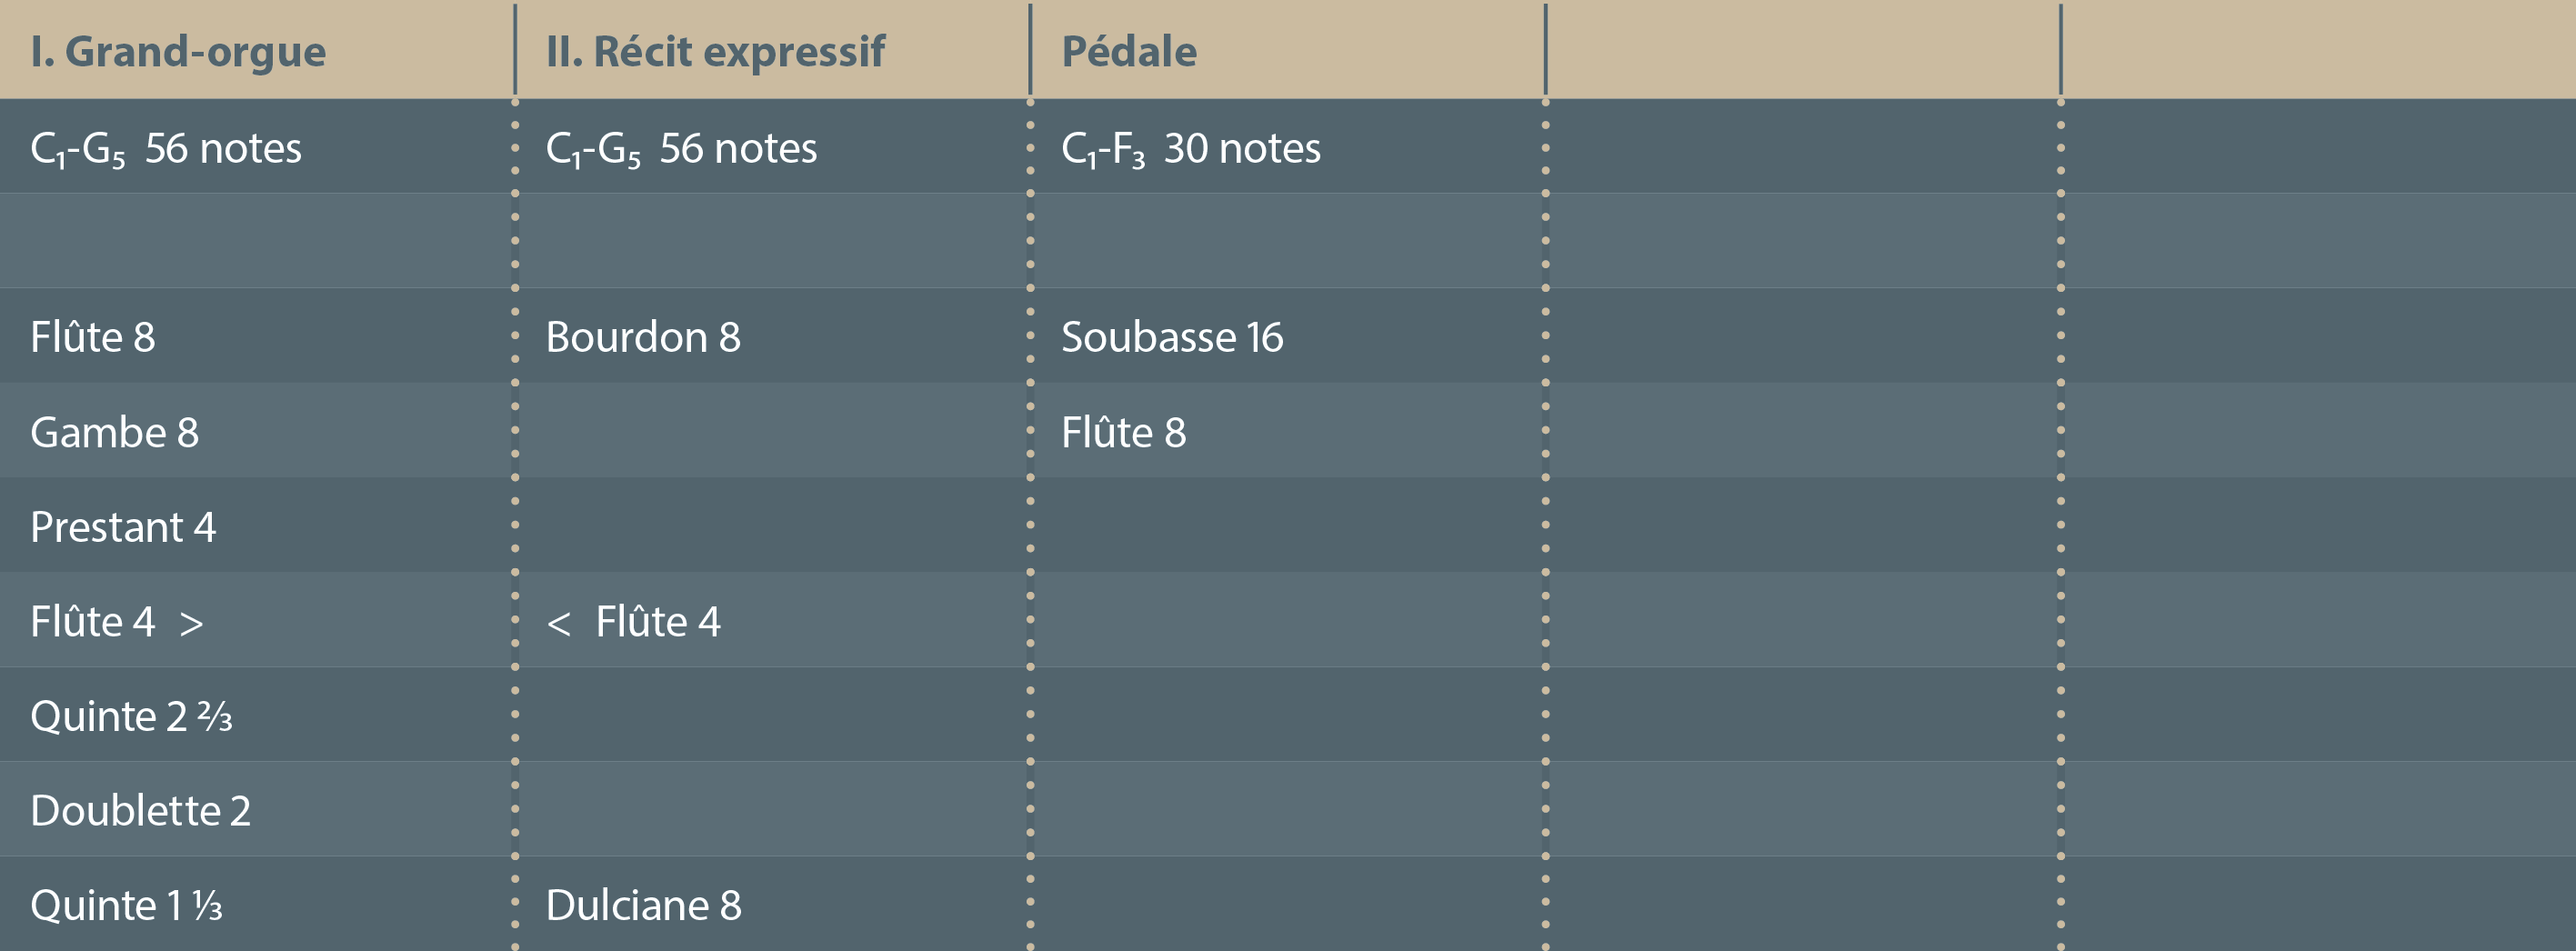Click the Flûte 4 text in Grand-orgue
The height and width of the screenshot is (951, 2576).
(x=92, y=622)
